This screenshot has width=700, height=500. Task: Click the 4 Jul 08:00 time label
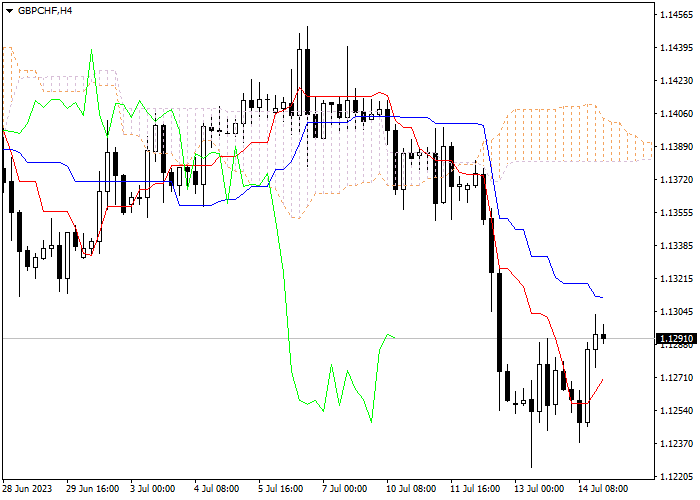click(x=217, y=488)
